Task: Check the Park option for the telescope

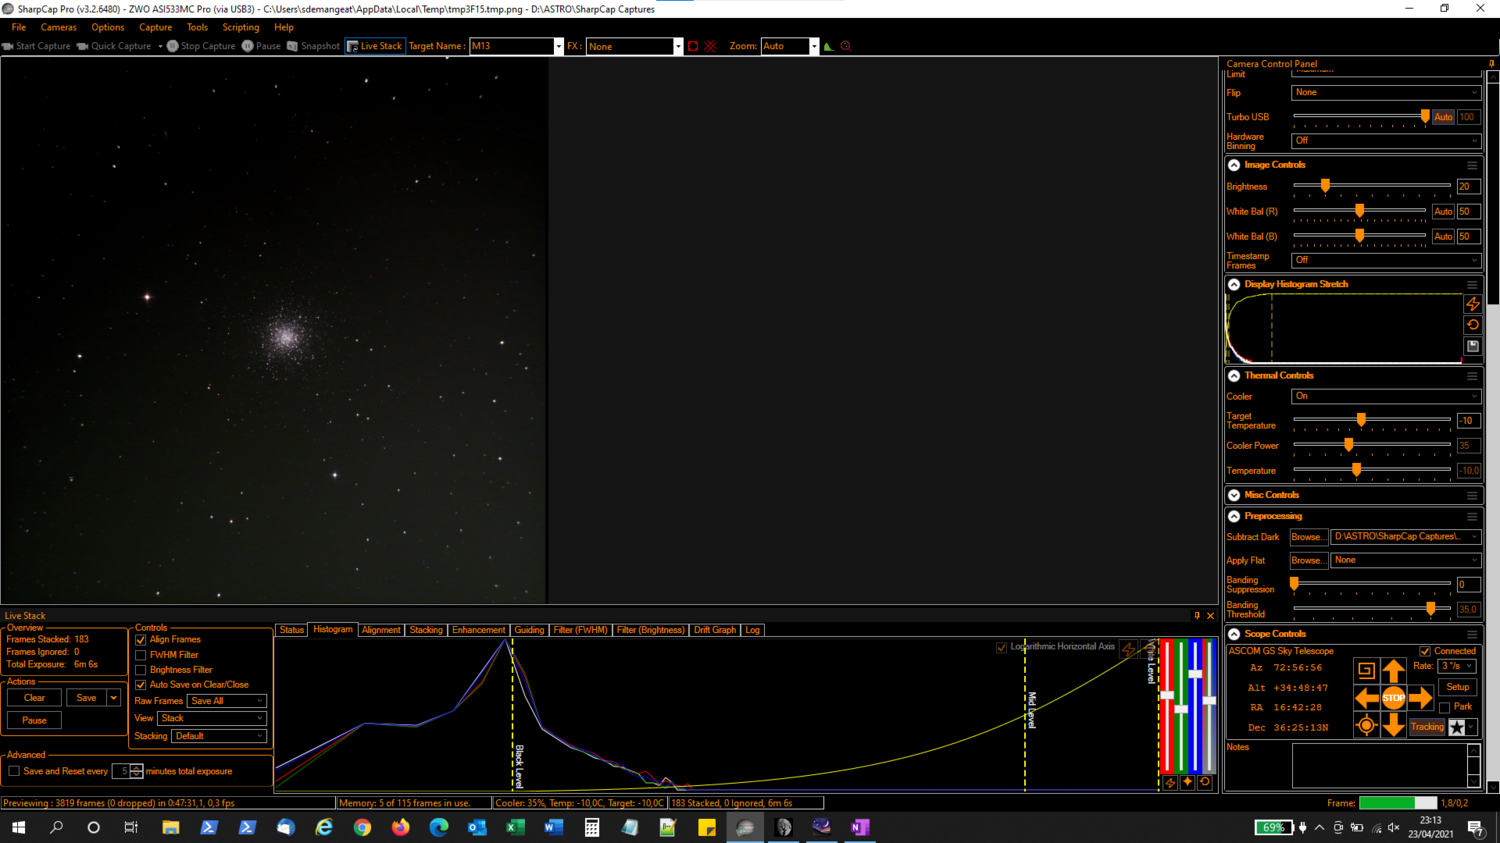Action: [1444, 707]
